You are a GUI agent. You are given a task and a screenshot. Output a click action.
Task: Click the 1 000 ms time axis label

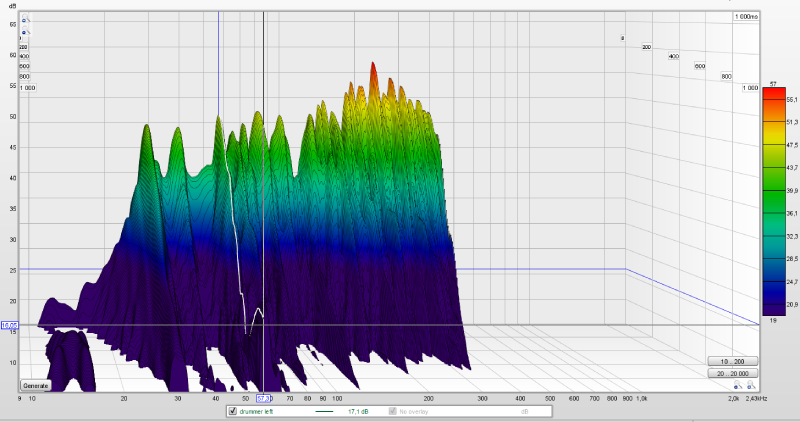tap(746, 17)
